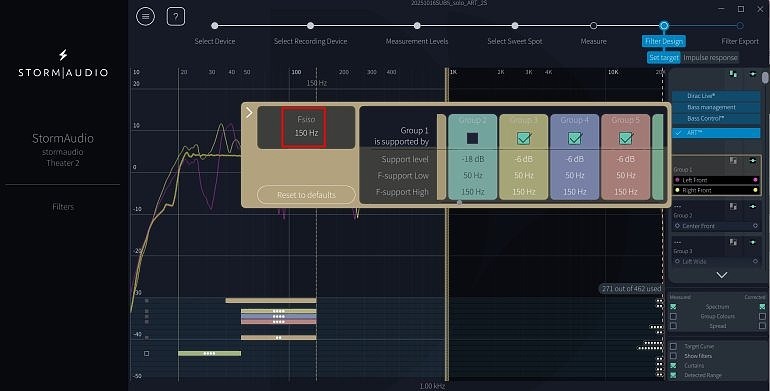Open Group 5 F-support High 150 Hz value
The image size is (770, 391).
pyautogui.click(x=626, y=192)
